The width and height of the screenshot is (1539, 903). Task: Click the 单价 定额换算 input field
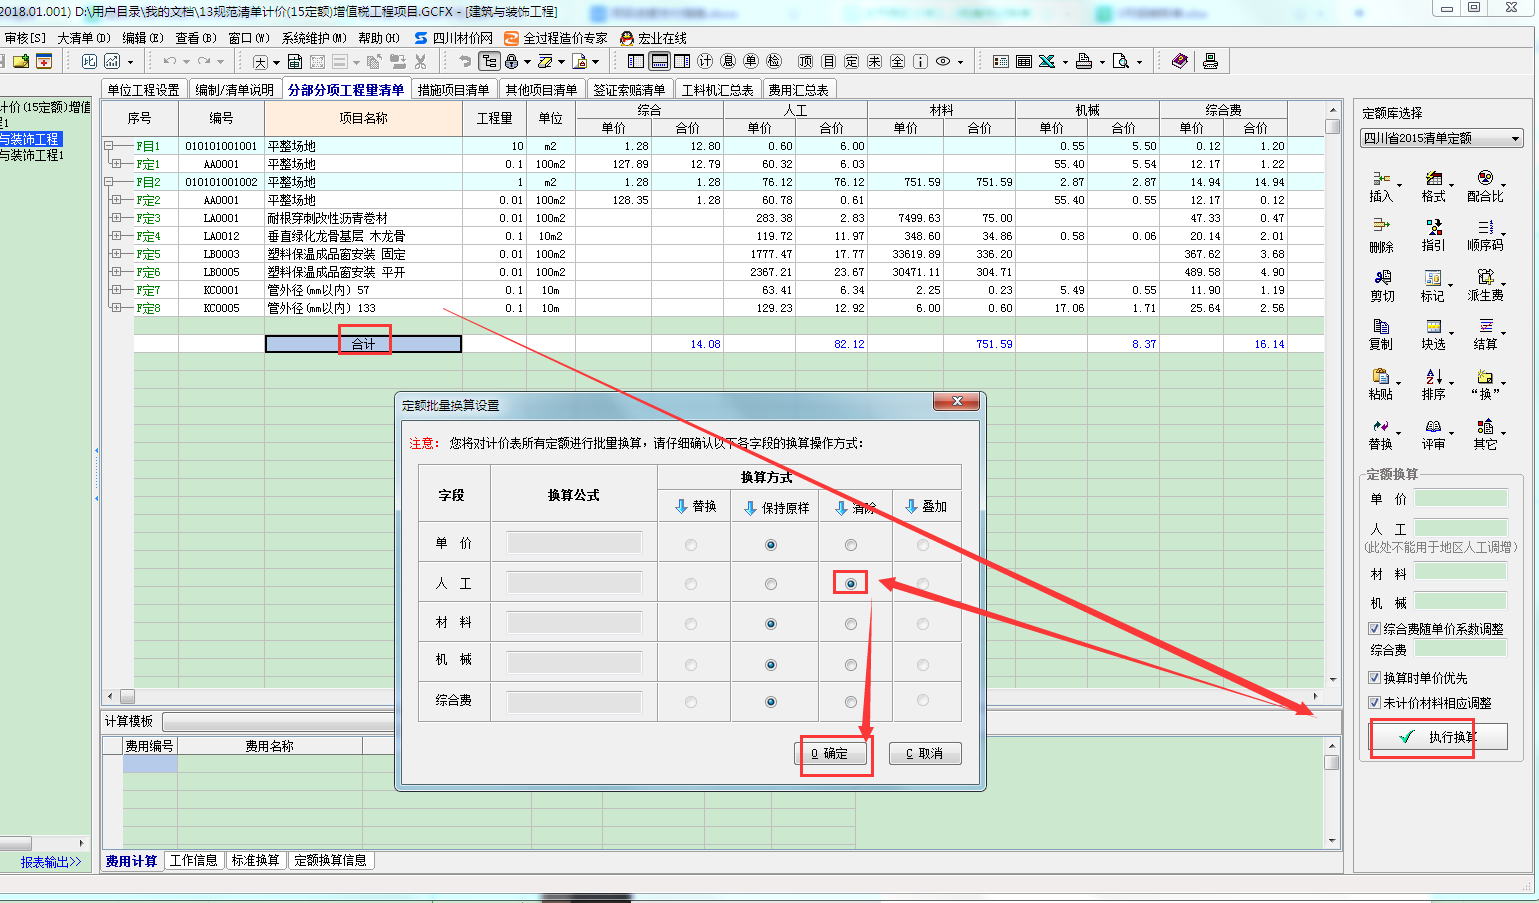click(1460, 498)
